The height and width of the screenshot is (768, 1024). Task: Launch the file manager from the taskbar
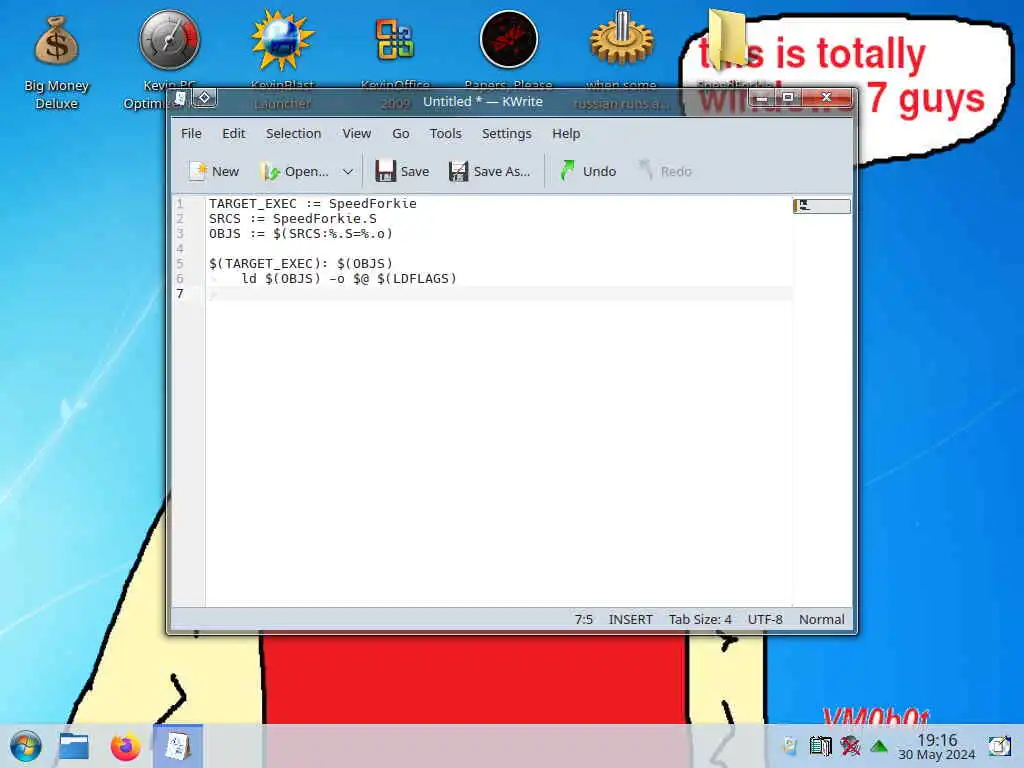[74, 746]
